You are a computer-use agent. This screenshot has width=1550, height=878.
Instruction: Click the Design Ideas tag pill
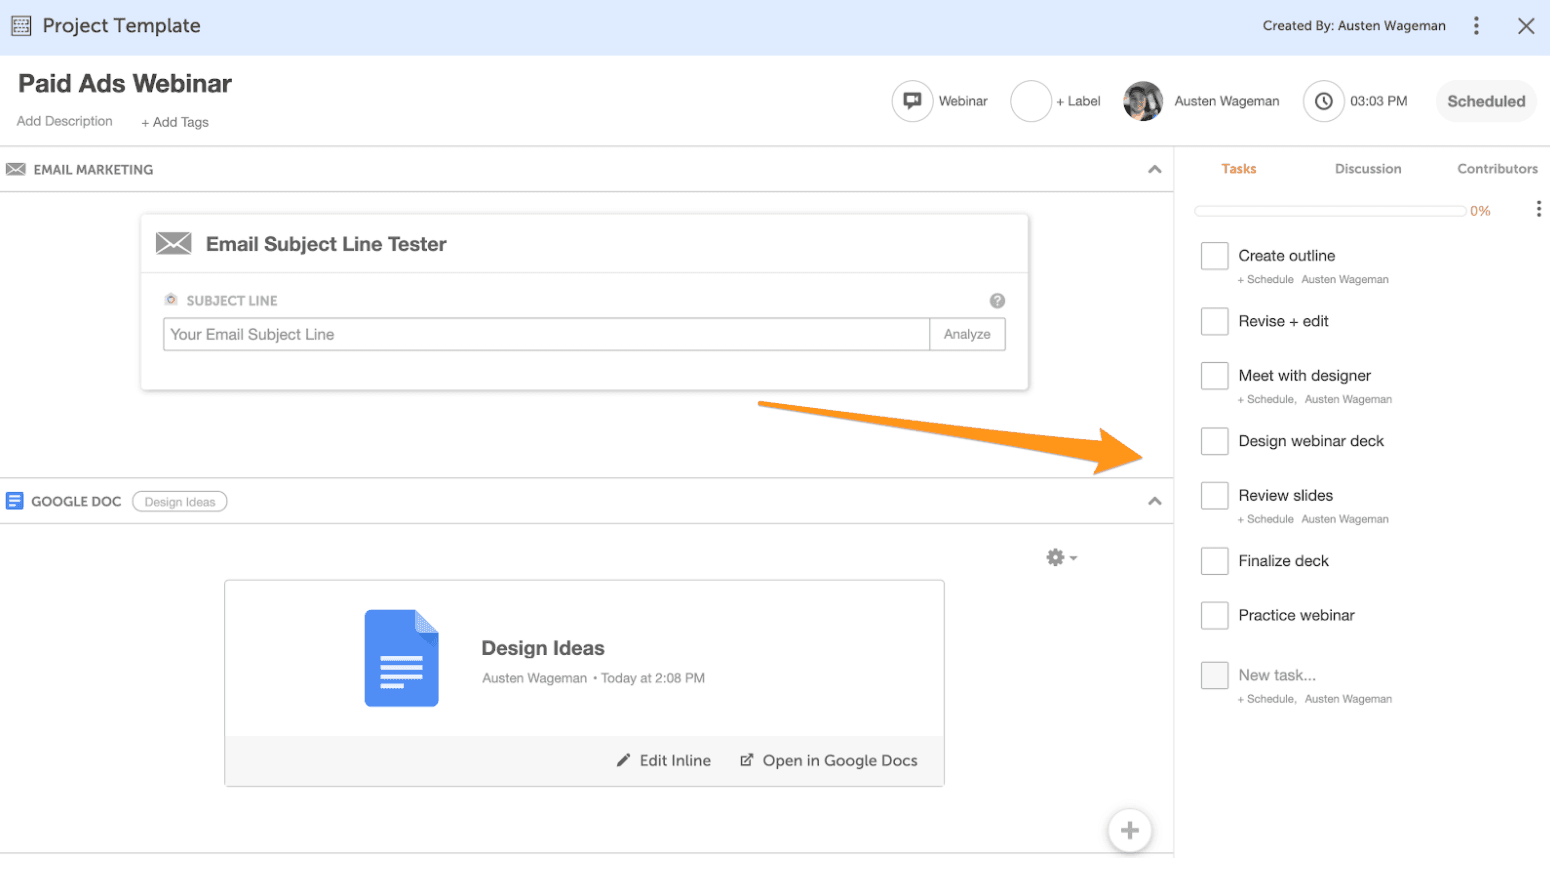[x=180, y=502]
